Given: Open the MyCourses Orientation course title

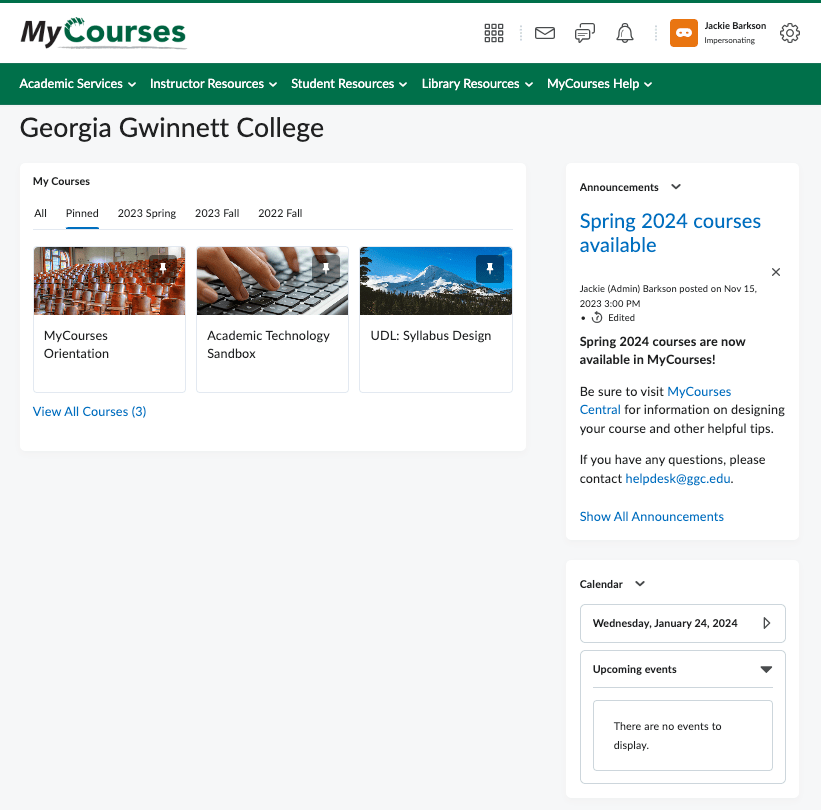Looking at the screenshot, I should click(76, 345).
